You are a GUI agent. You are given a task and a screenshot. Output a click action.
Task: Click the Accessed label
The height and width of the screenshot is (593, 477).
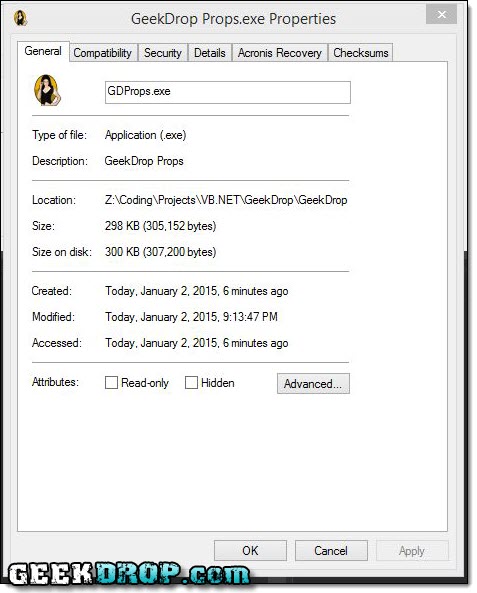pos(57,343)
